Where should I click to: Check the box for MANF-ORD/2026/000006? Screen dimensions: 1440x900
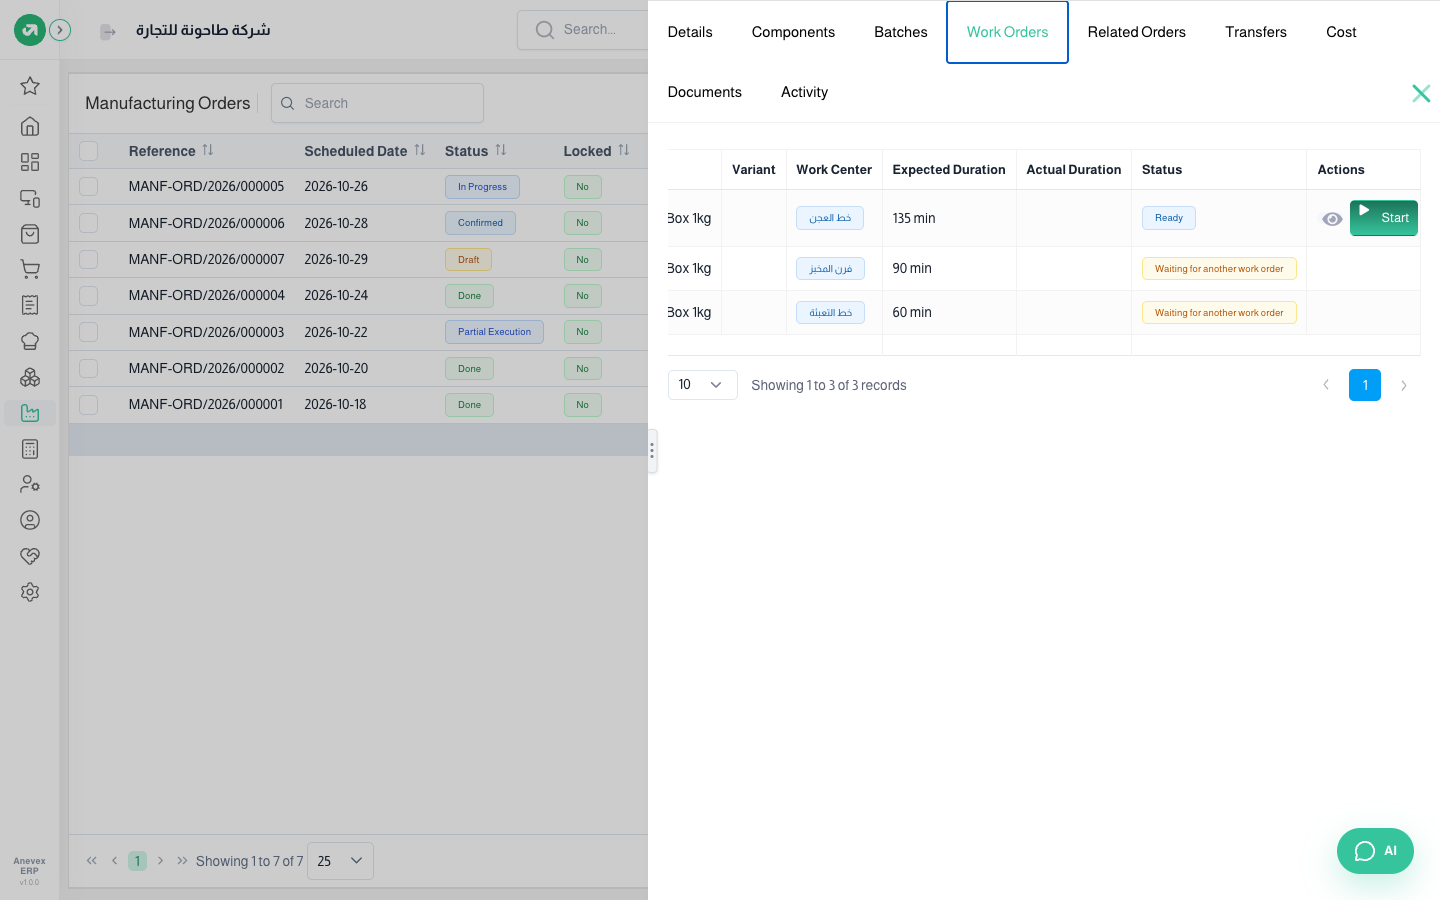pos(89,223)
